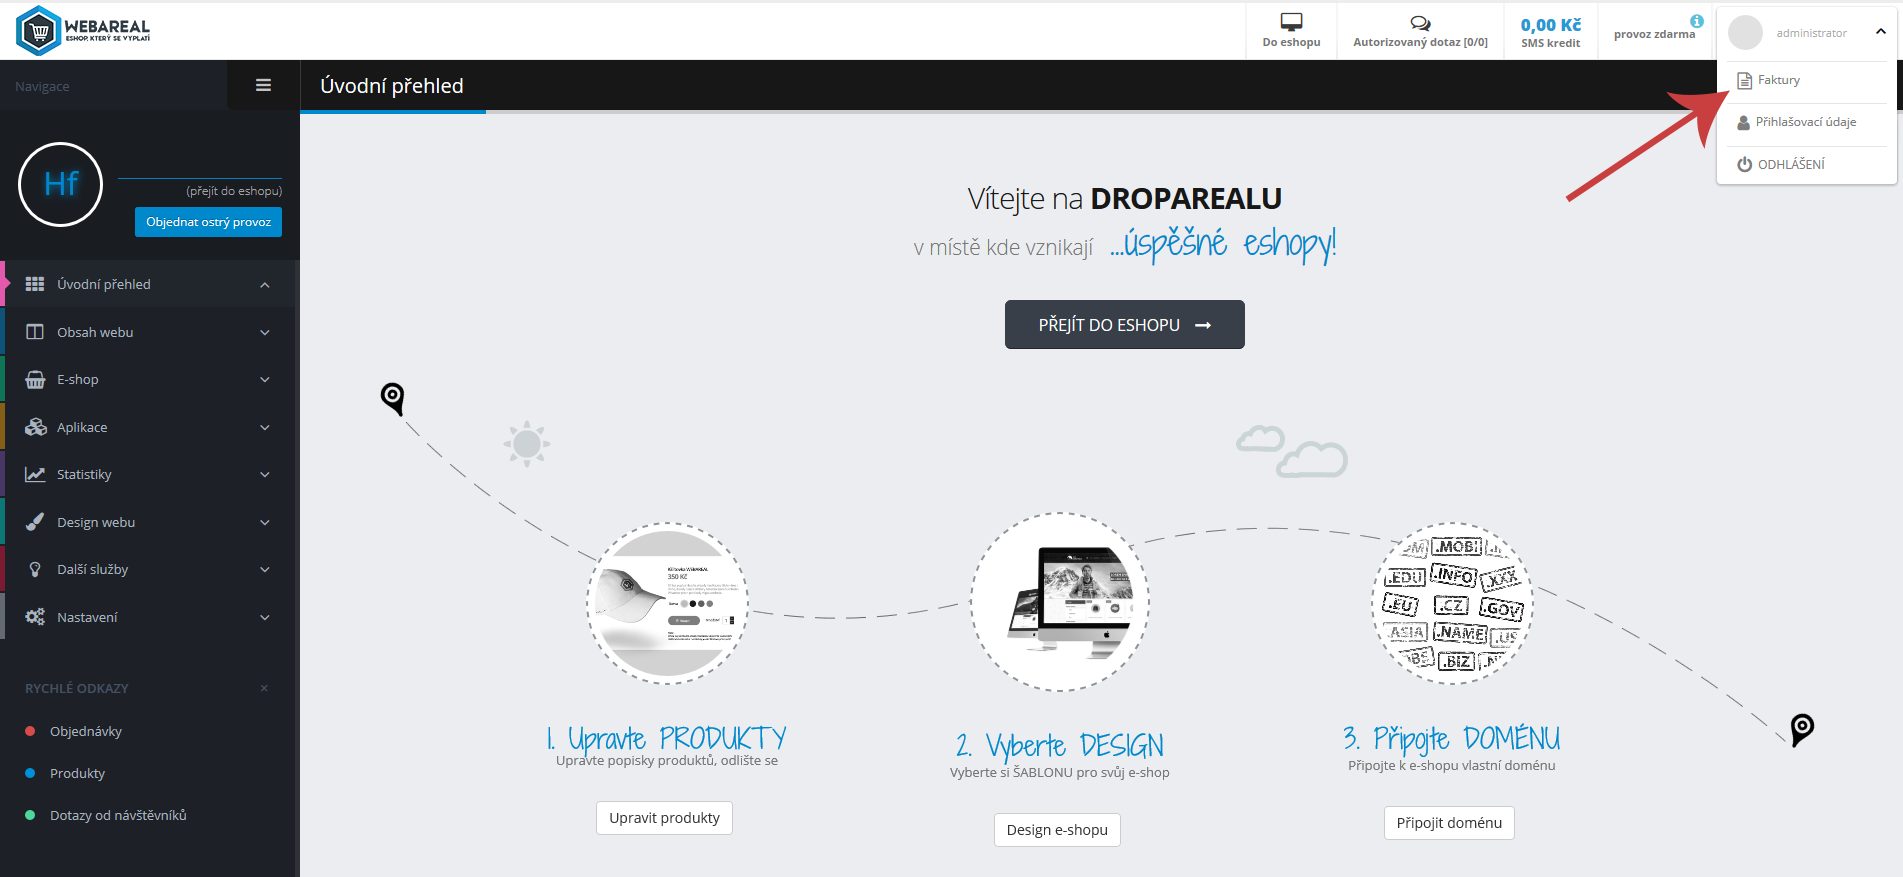
Task: Expand the Design webu chevron
Action: click(265, 522)
